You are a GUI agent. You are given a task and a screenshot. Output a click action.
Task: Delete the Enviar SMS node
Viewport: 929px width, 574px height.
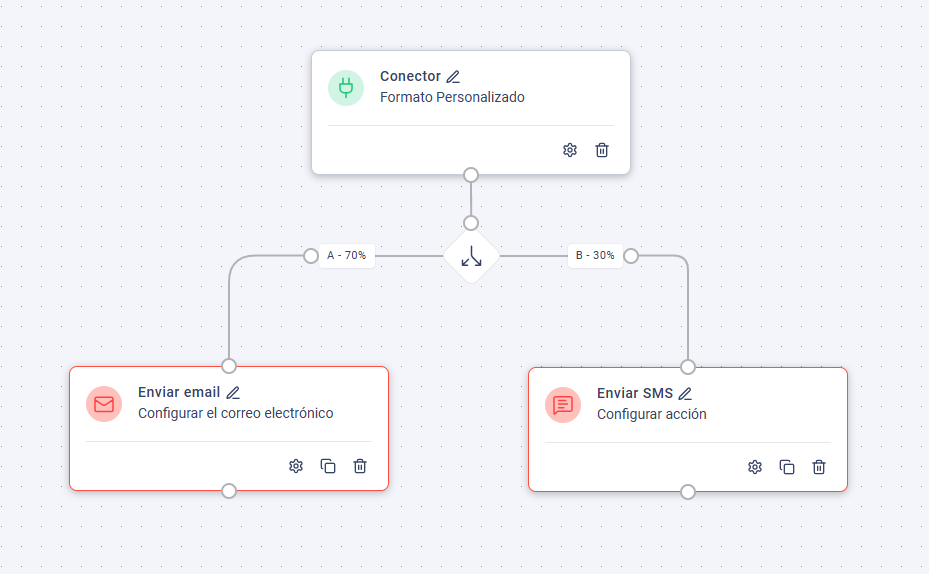[819, 467]
